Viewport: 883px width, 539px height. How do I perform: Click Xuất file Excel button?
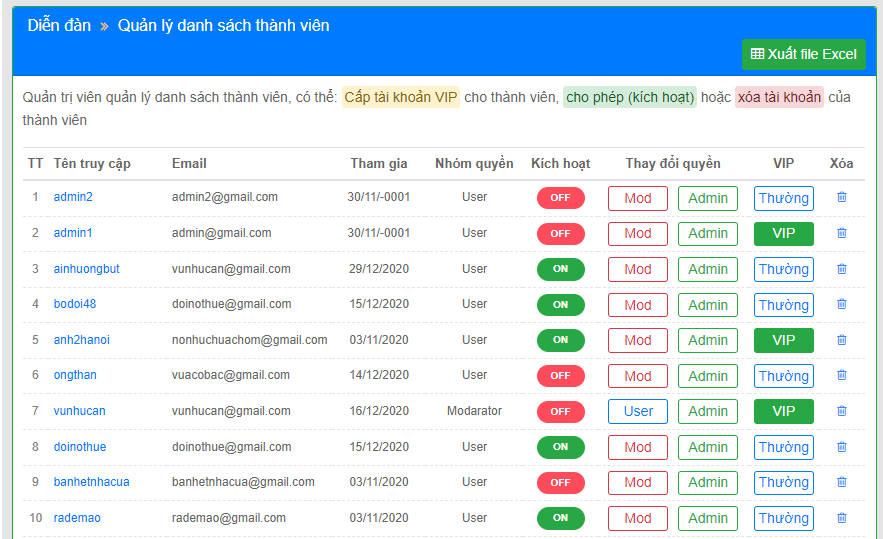coord(803,54)
